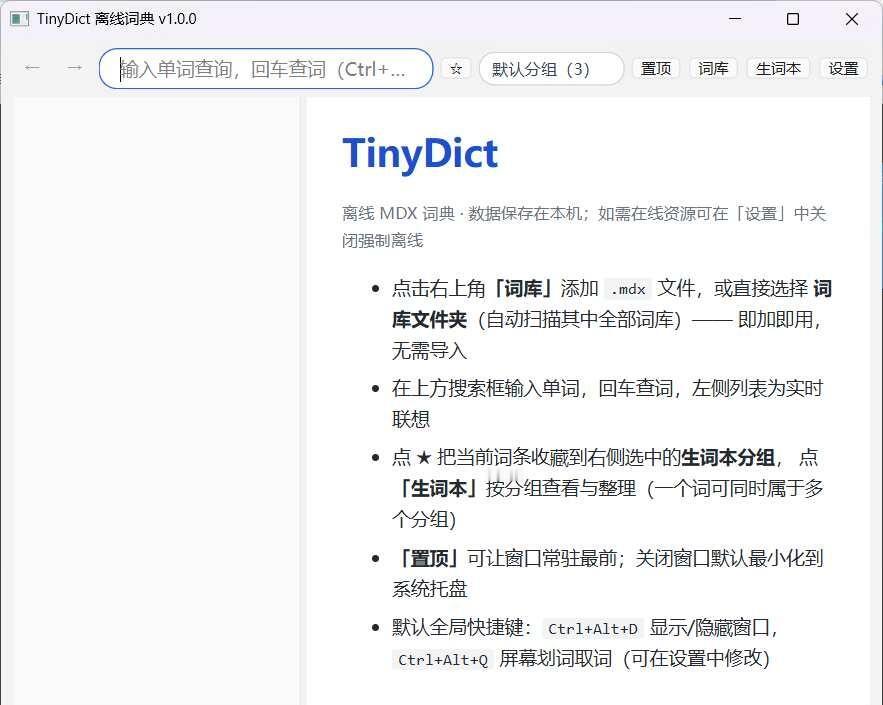883x705 pixels.
Task: Click the Ctrl+Alt+D shortcut text
Action: 592,628
